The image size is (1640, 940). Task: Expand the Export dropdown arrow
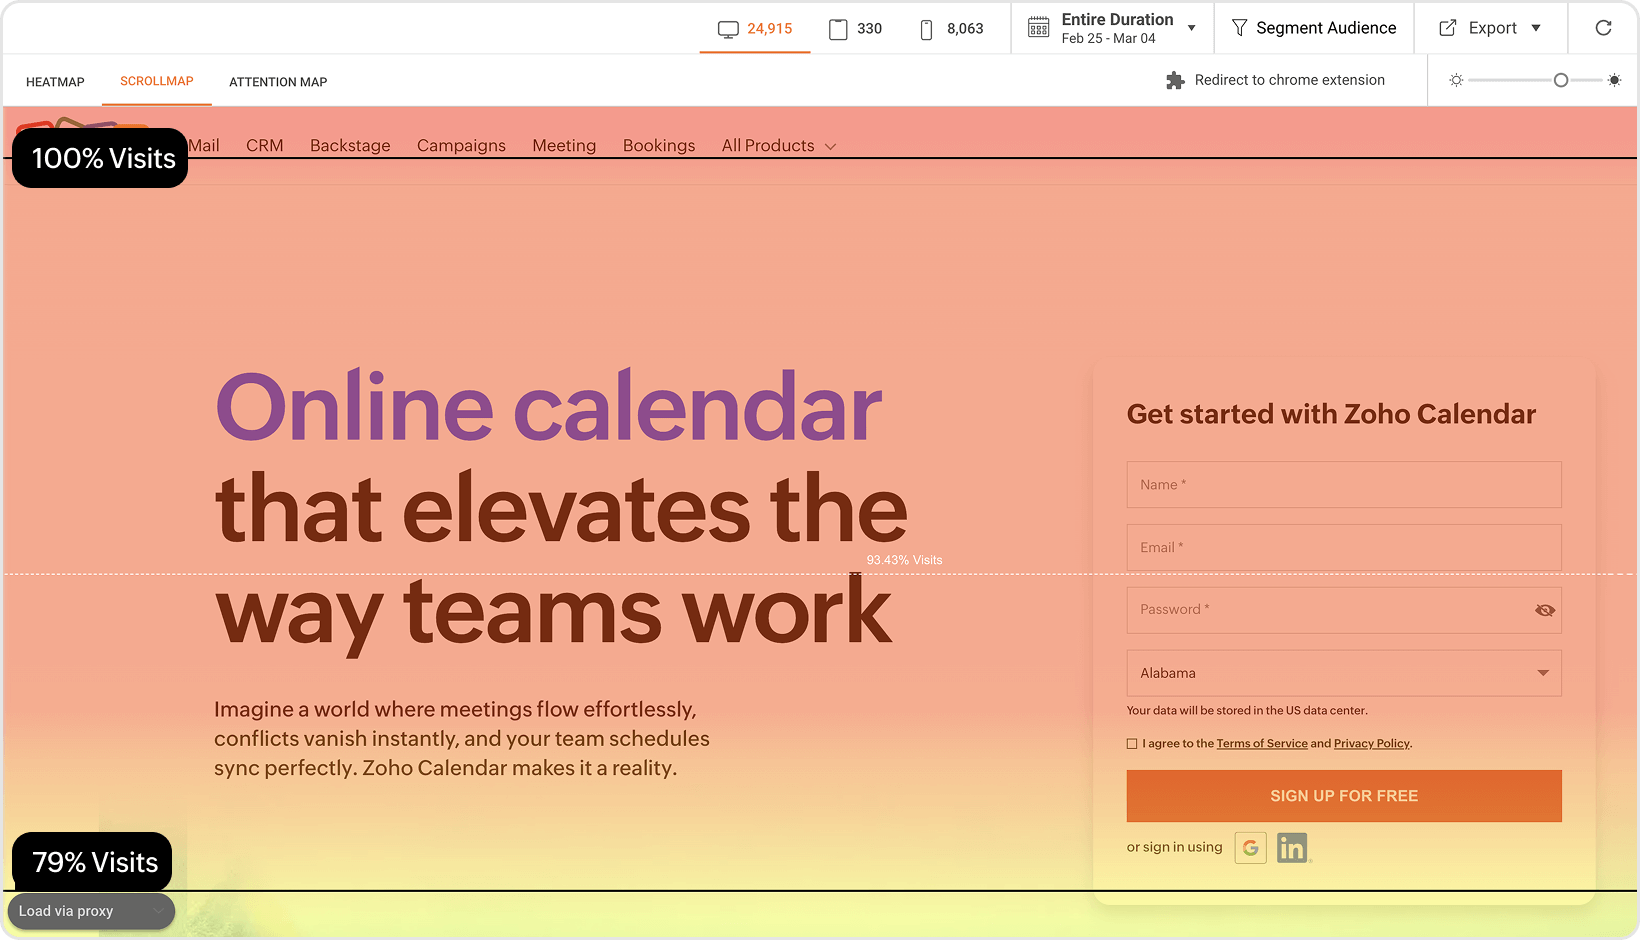[x=1536, y=28]
